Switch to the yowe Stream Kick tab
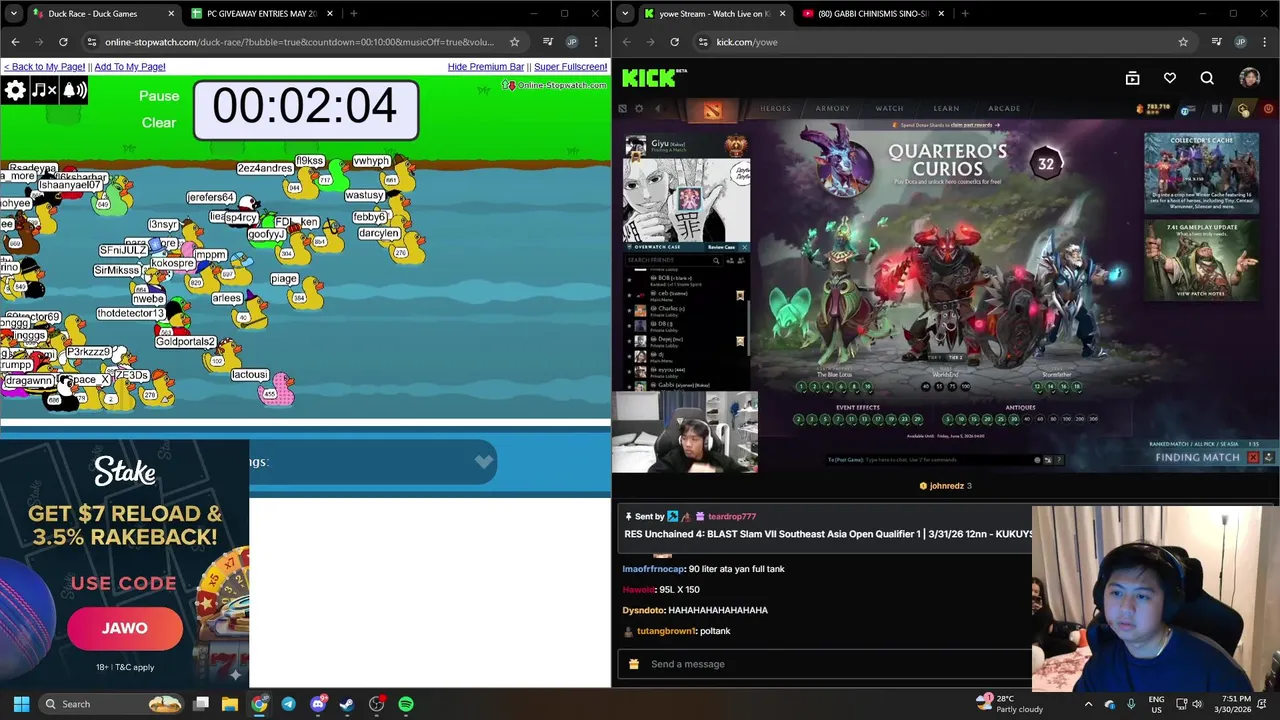Image resolution: width=1280 pixels, height=720 pixels. (713, 14)
